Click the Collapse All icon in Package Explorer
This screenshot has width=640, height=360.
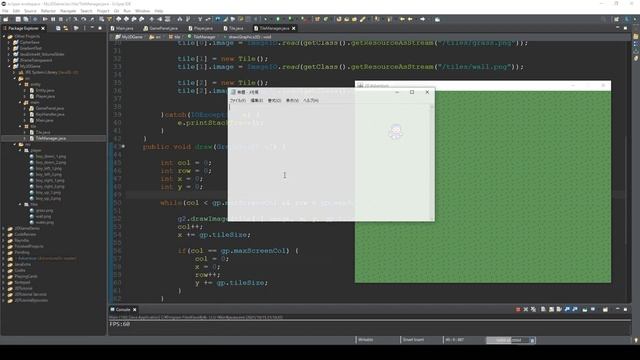click(x=58, y=28)
